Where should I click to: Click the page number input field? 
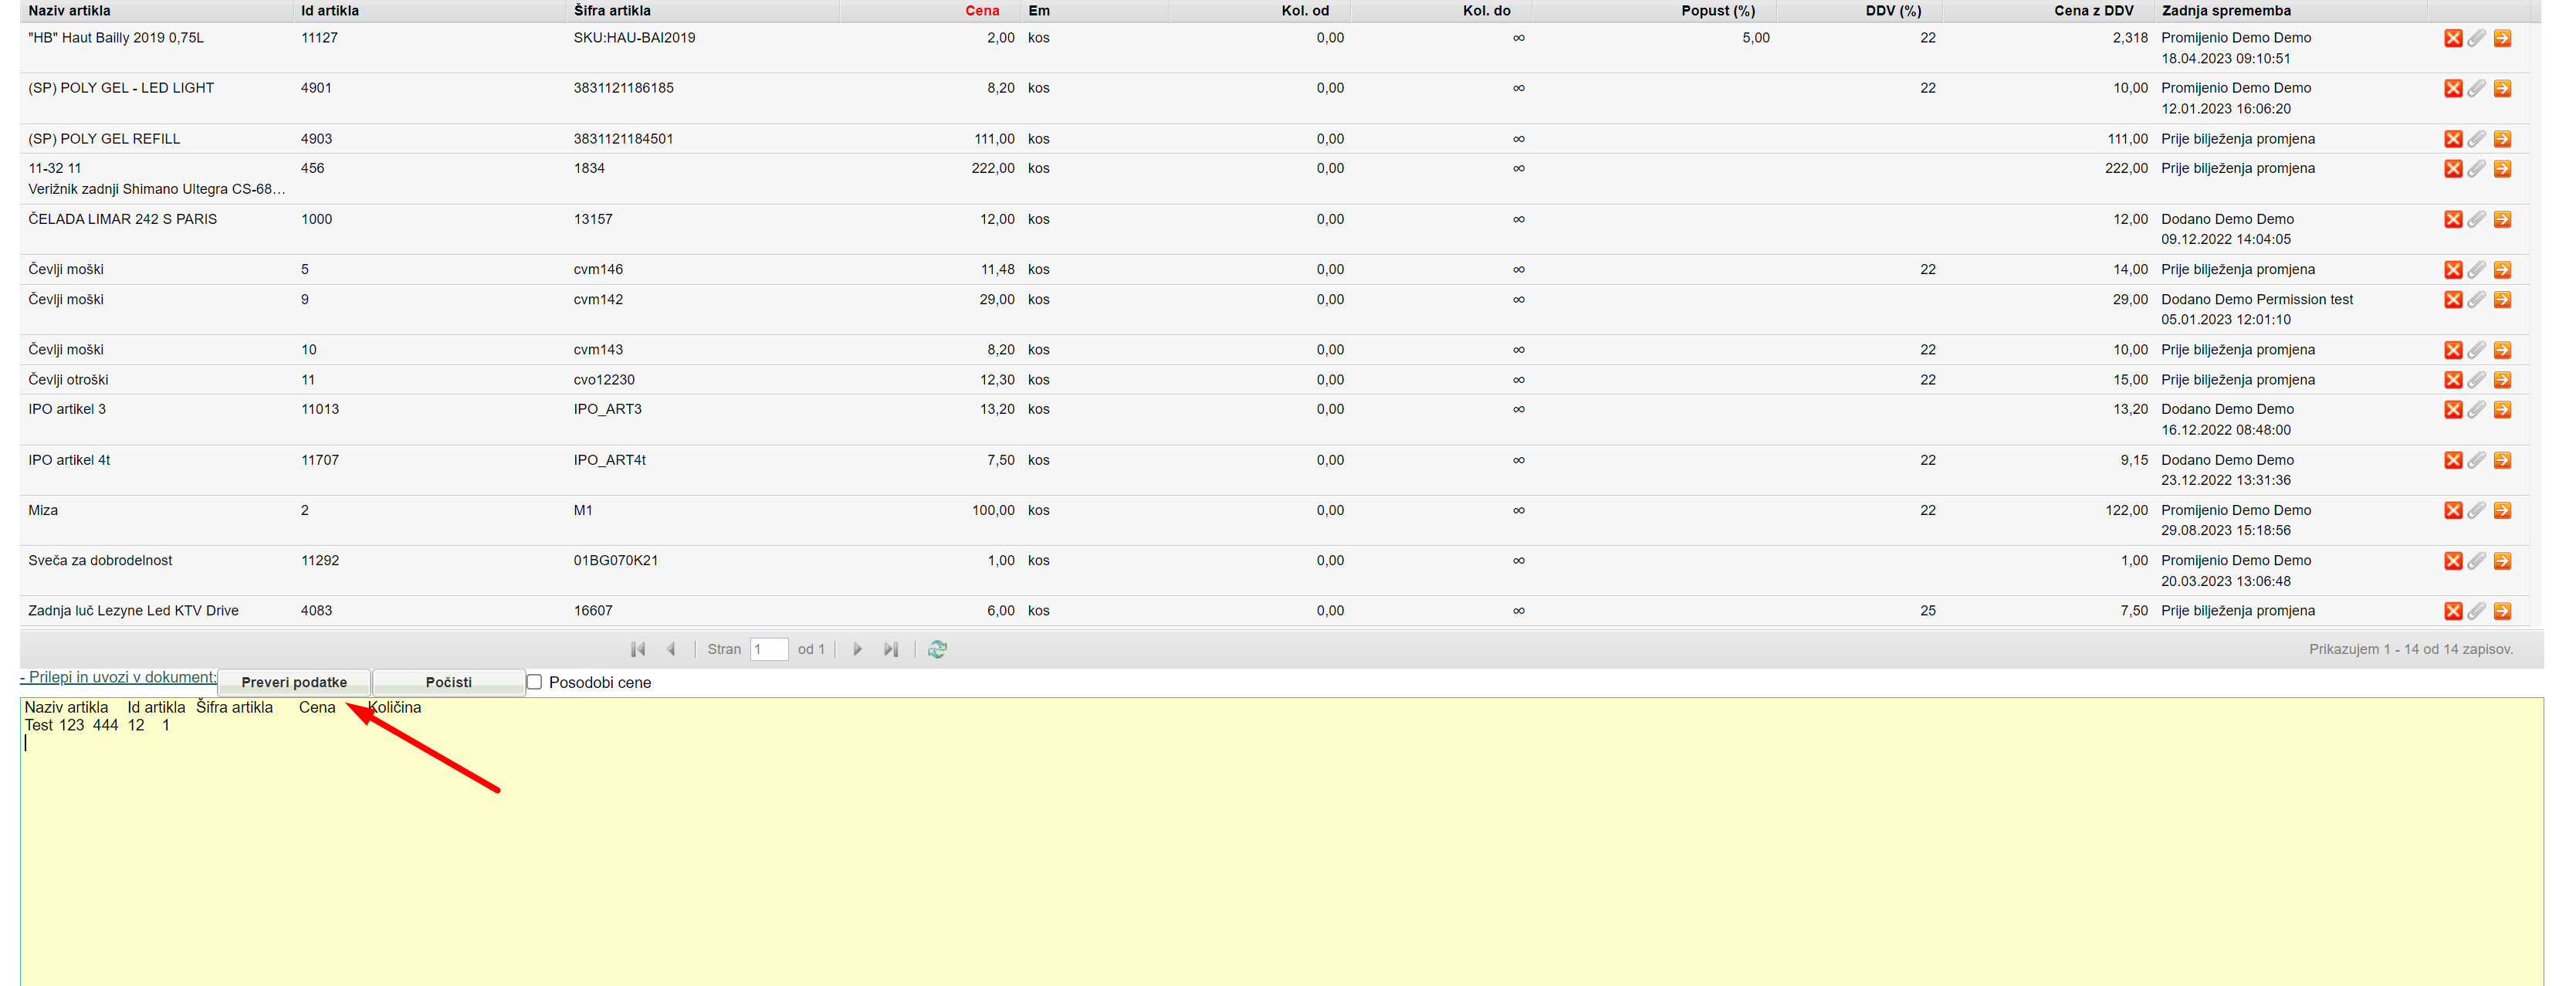(768, 650)
